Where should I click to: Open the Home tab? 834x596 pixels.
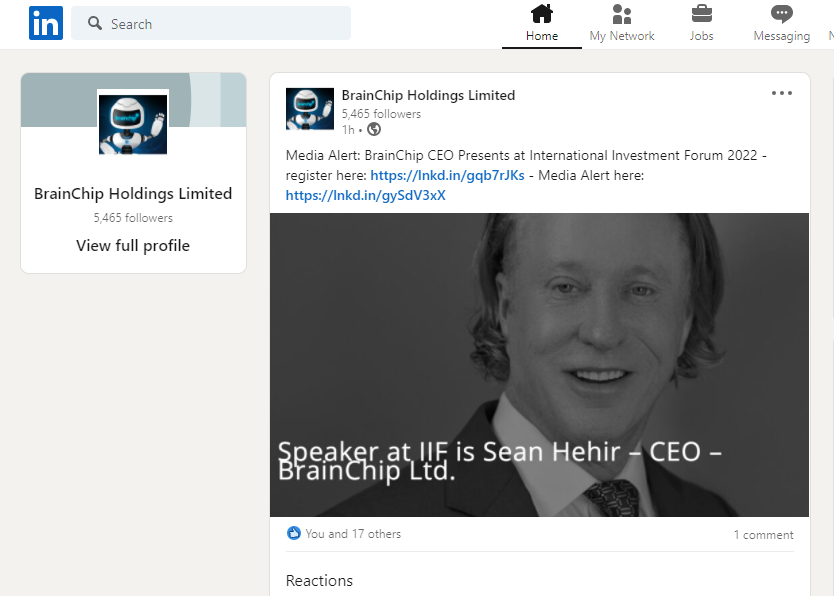[541, 23]
